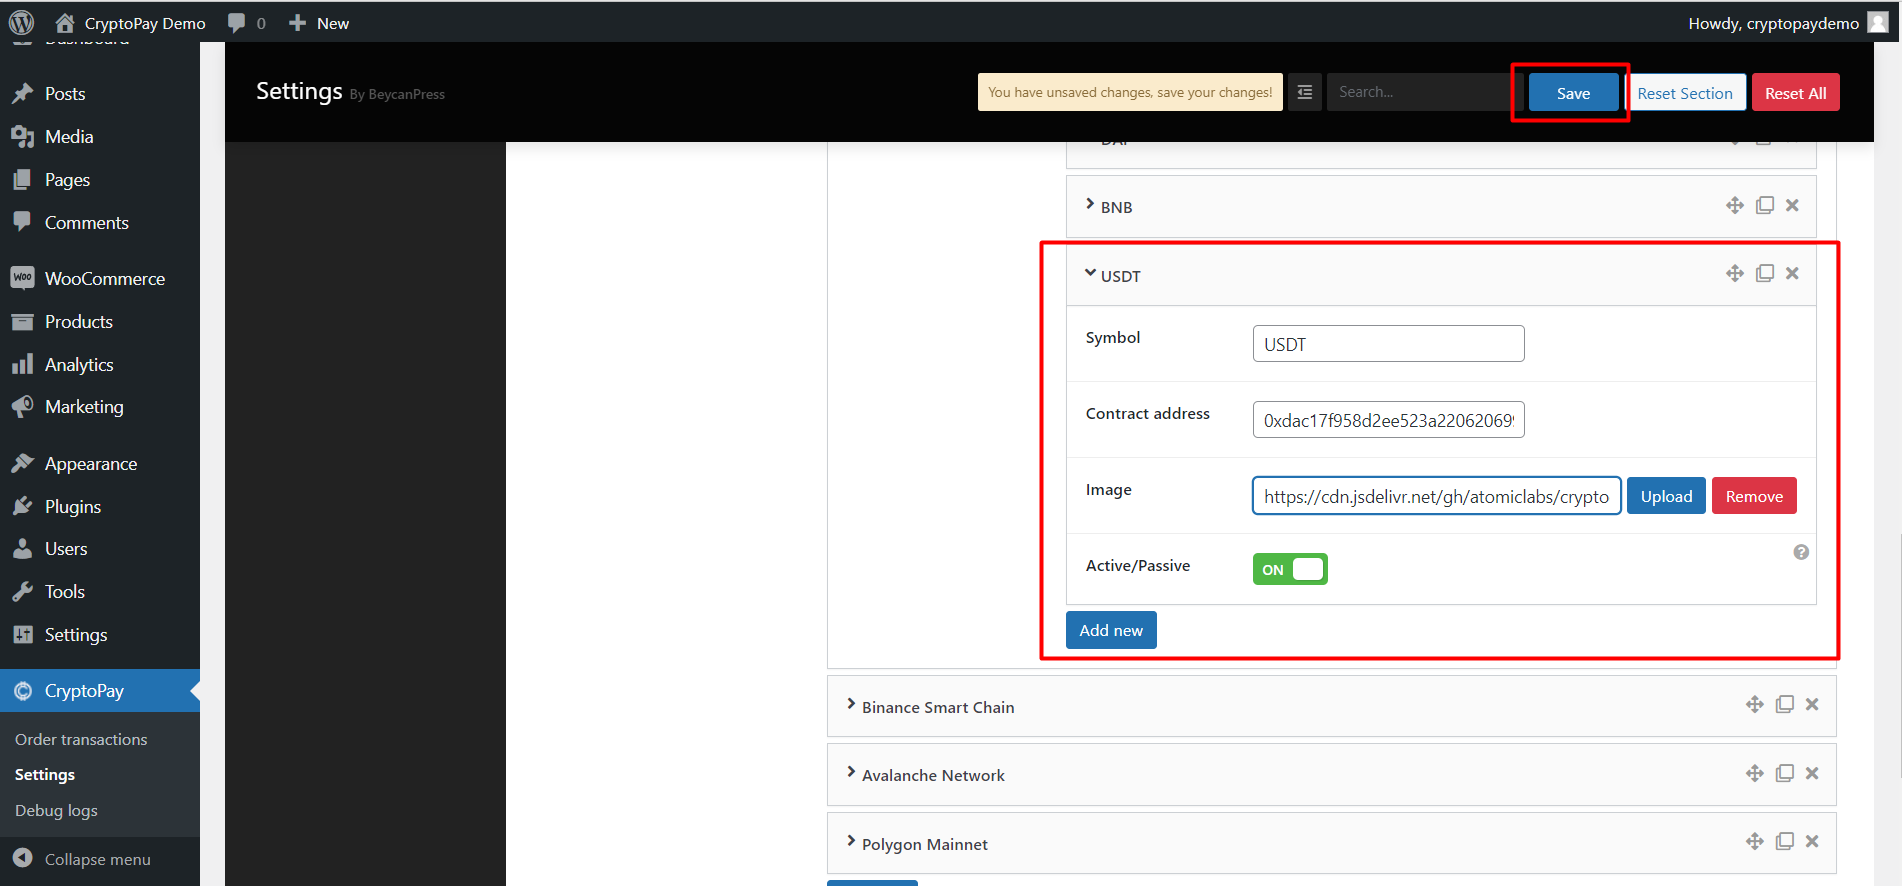Screen dimensions: 1902x886
Task: Remove the BNB row
Action: click(x=1792, y=205)
